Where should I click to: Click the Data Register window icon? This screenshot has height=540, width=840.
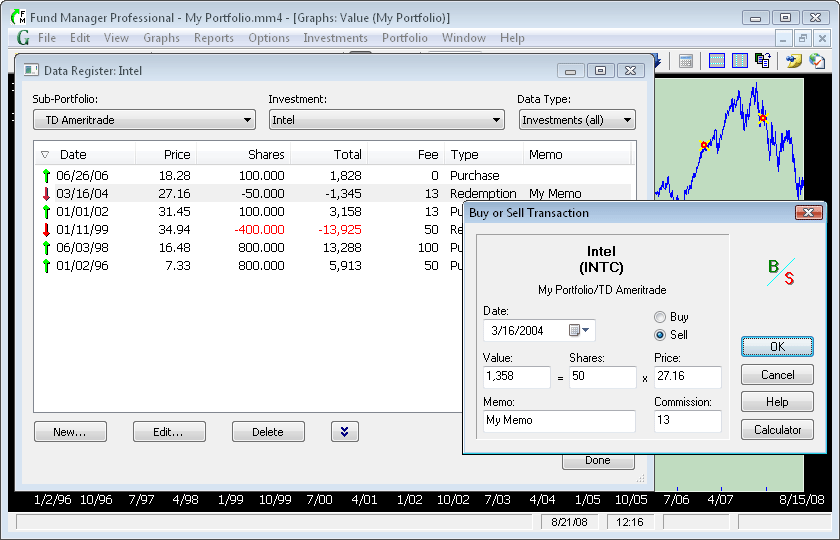(x=31, y=70)
